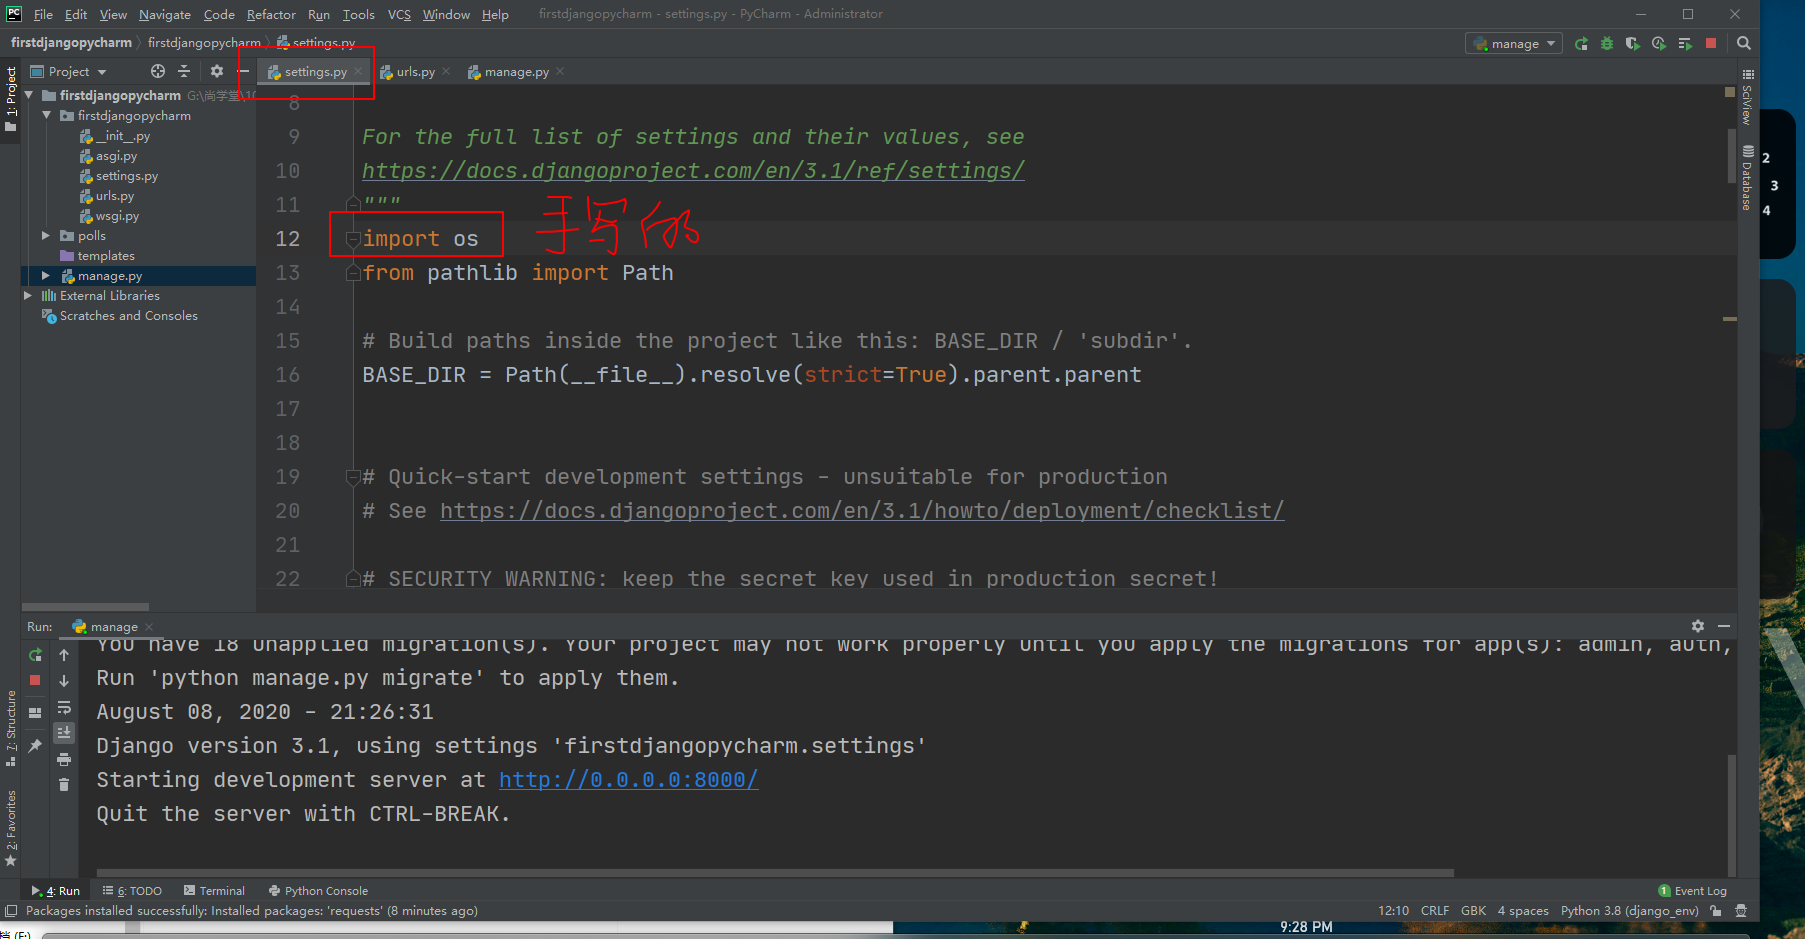Rerun the manage configuration from main toolbar
Image resolution: width=1805 pixels, height=939 pixels.
[x=1581, y=44]
